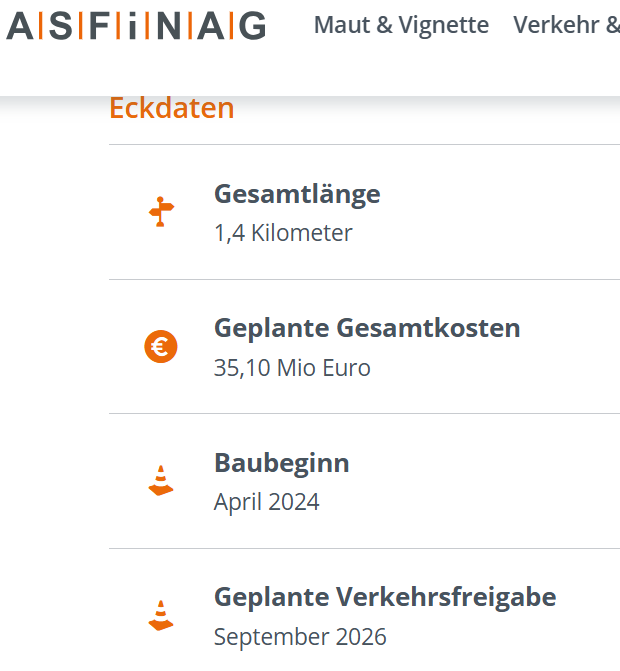Click the 35,10 Mio Euro value
Screen dimensions: 620x671
coord(292,368)
